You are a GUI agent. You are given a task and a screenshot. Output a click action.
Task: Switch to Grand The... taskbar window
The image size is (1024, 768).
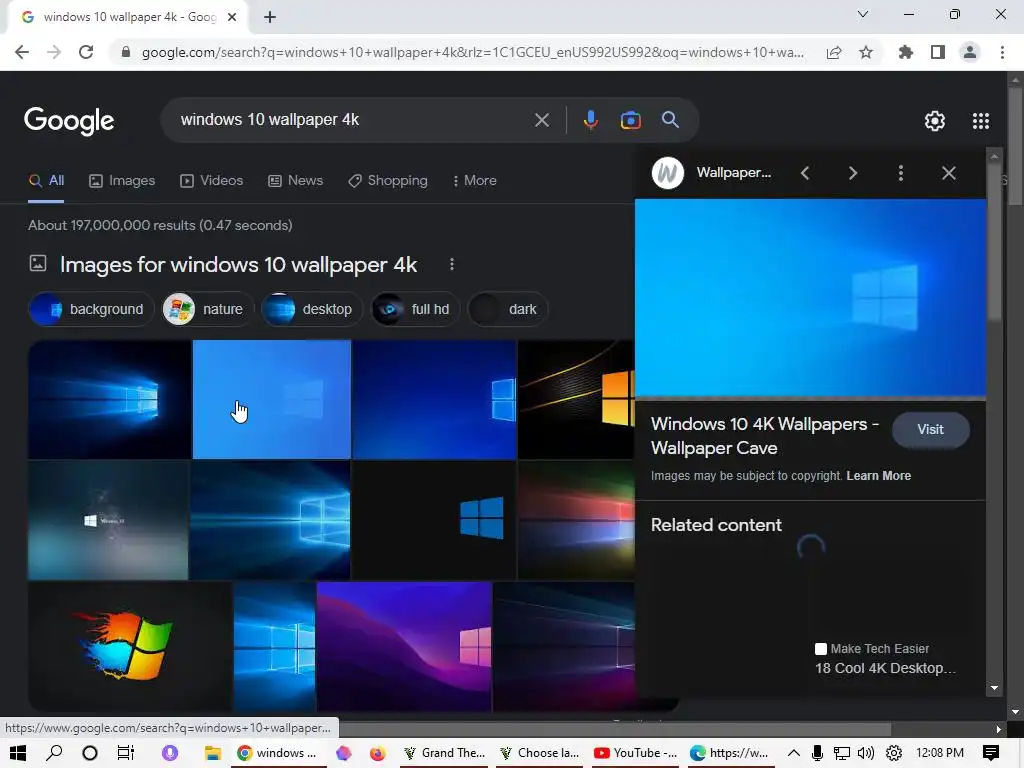[x=444, y=753]
